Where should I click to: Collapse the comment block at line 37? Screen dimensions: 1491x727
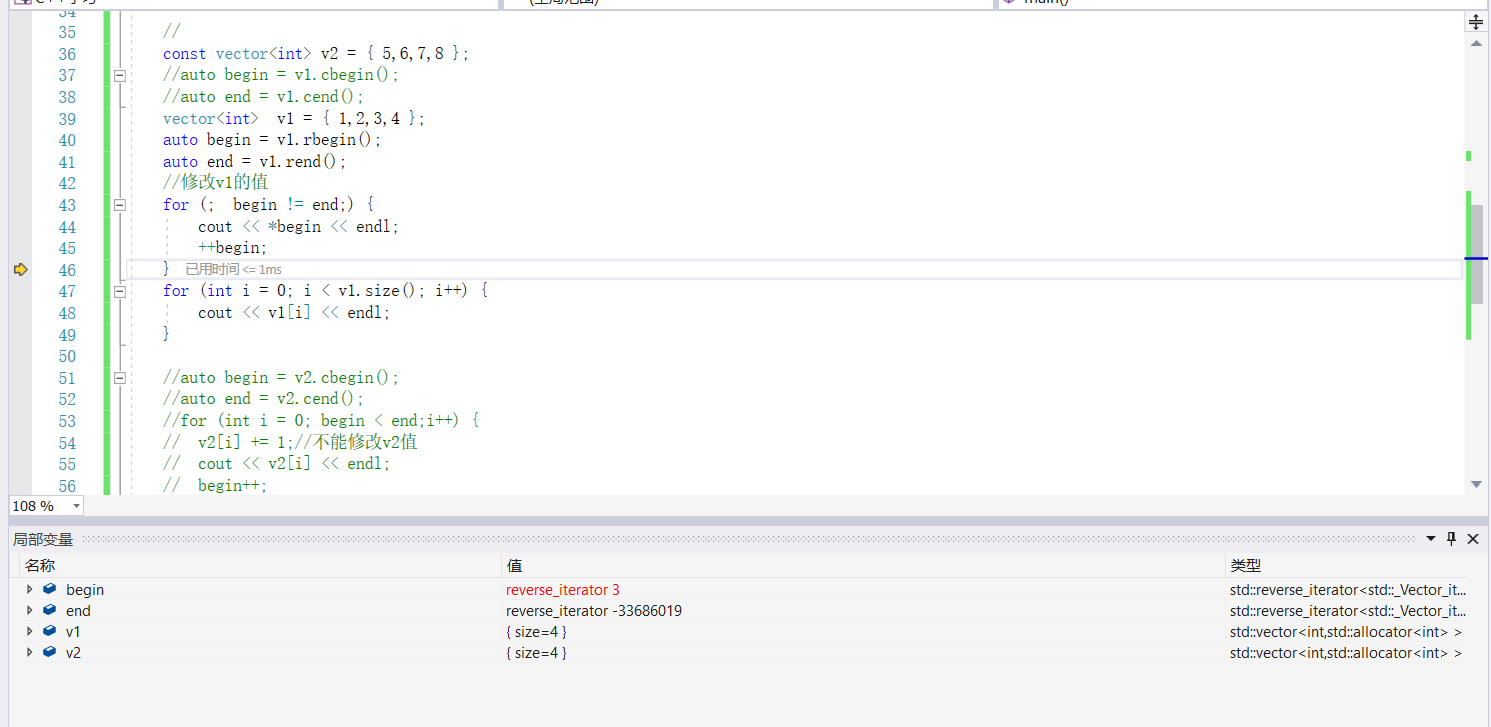[x=120, y=75]
